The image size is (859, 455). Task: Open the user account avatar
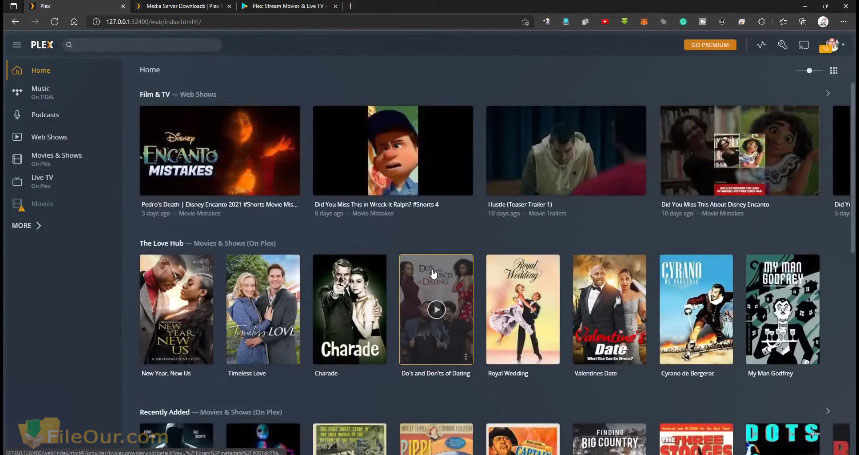832,45
